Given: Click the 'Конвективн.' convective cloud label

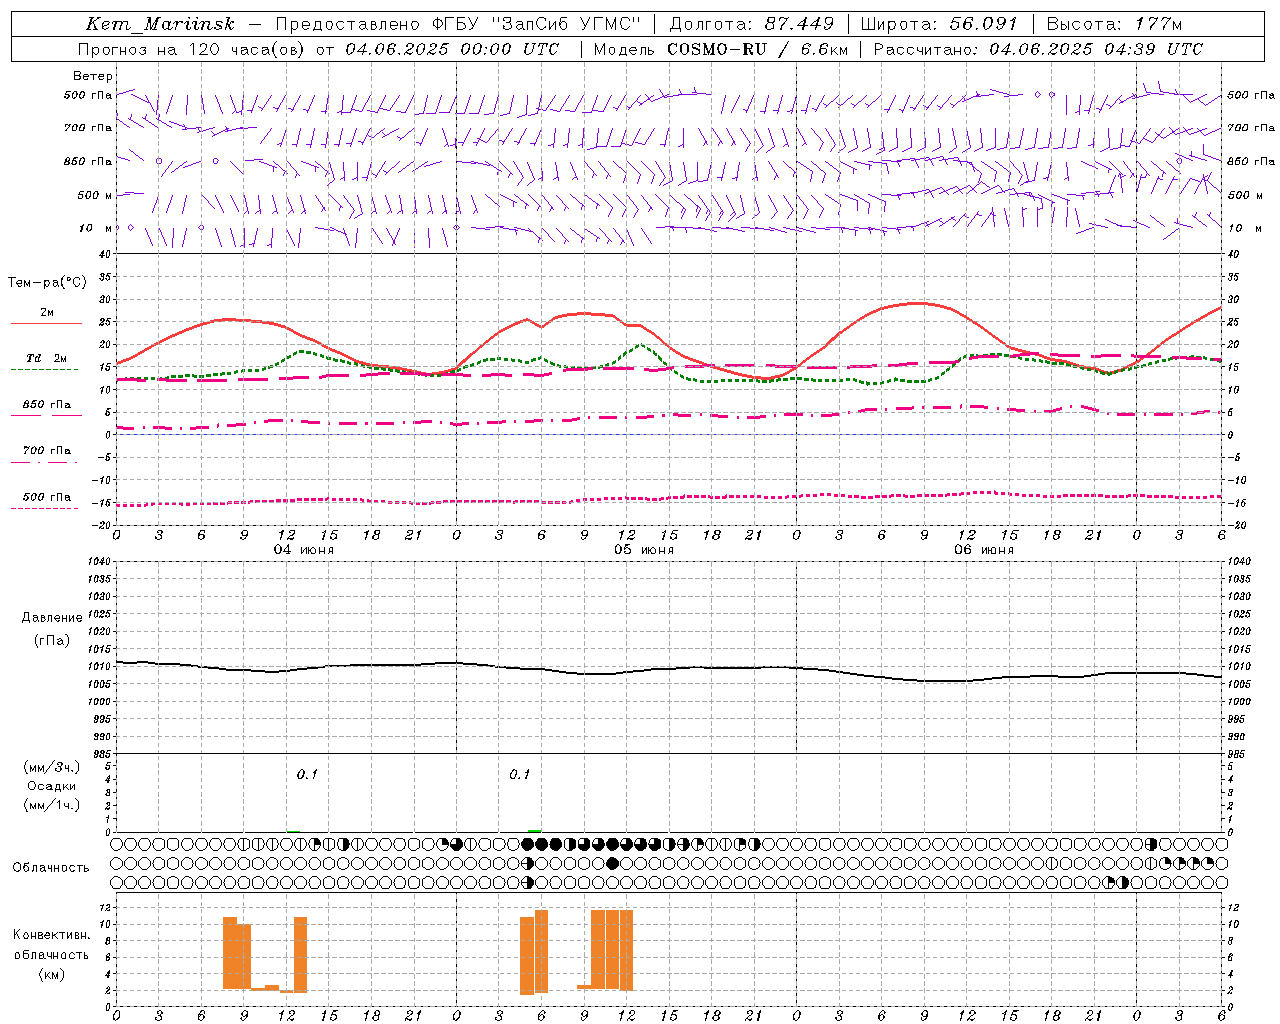Looking at the screenshot, I should click(x=52, y=935).
